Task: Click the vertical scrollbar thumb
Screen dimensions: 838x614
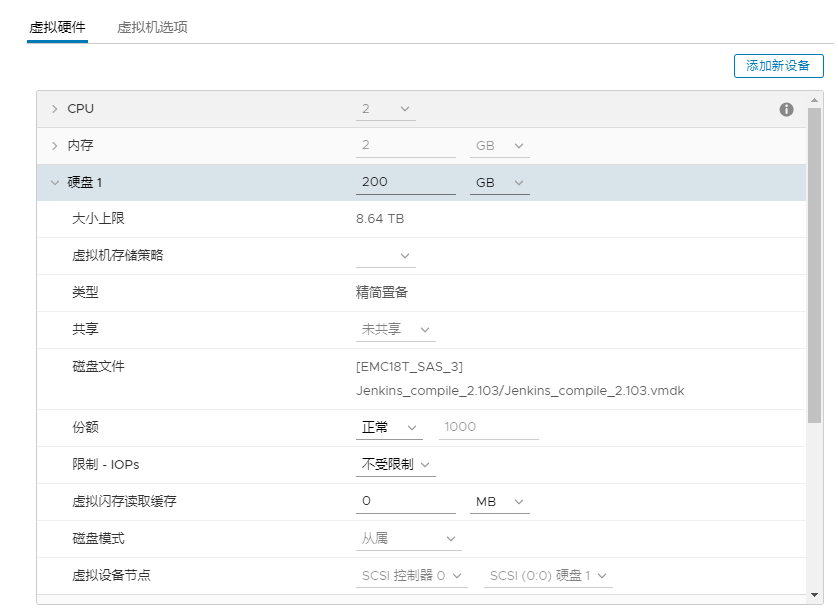Action: (814, 265)
